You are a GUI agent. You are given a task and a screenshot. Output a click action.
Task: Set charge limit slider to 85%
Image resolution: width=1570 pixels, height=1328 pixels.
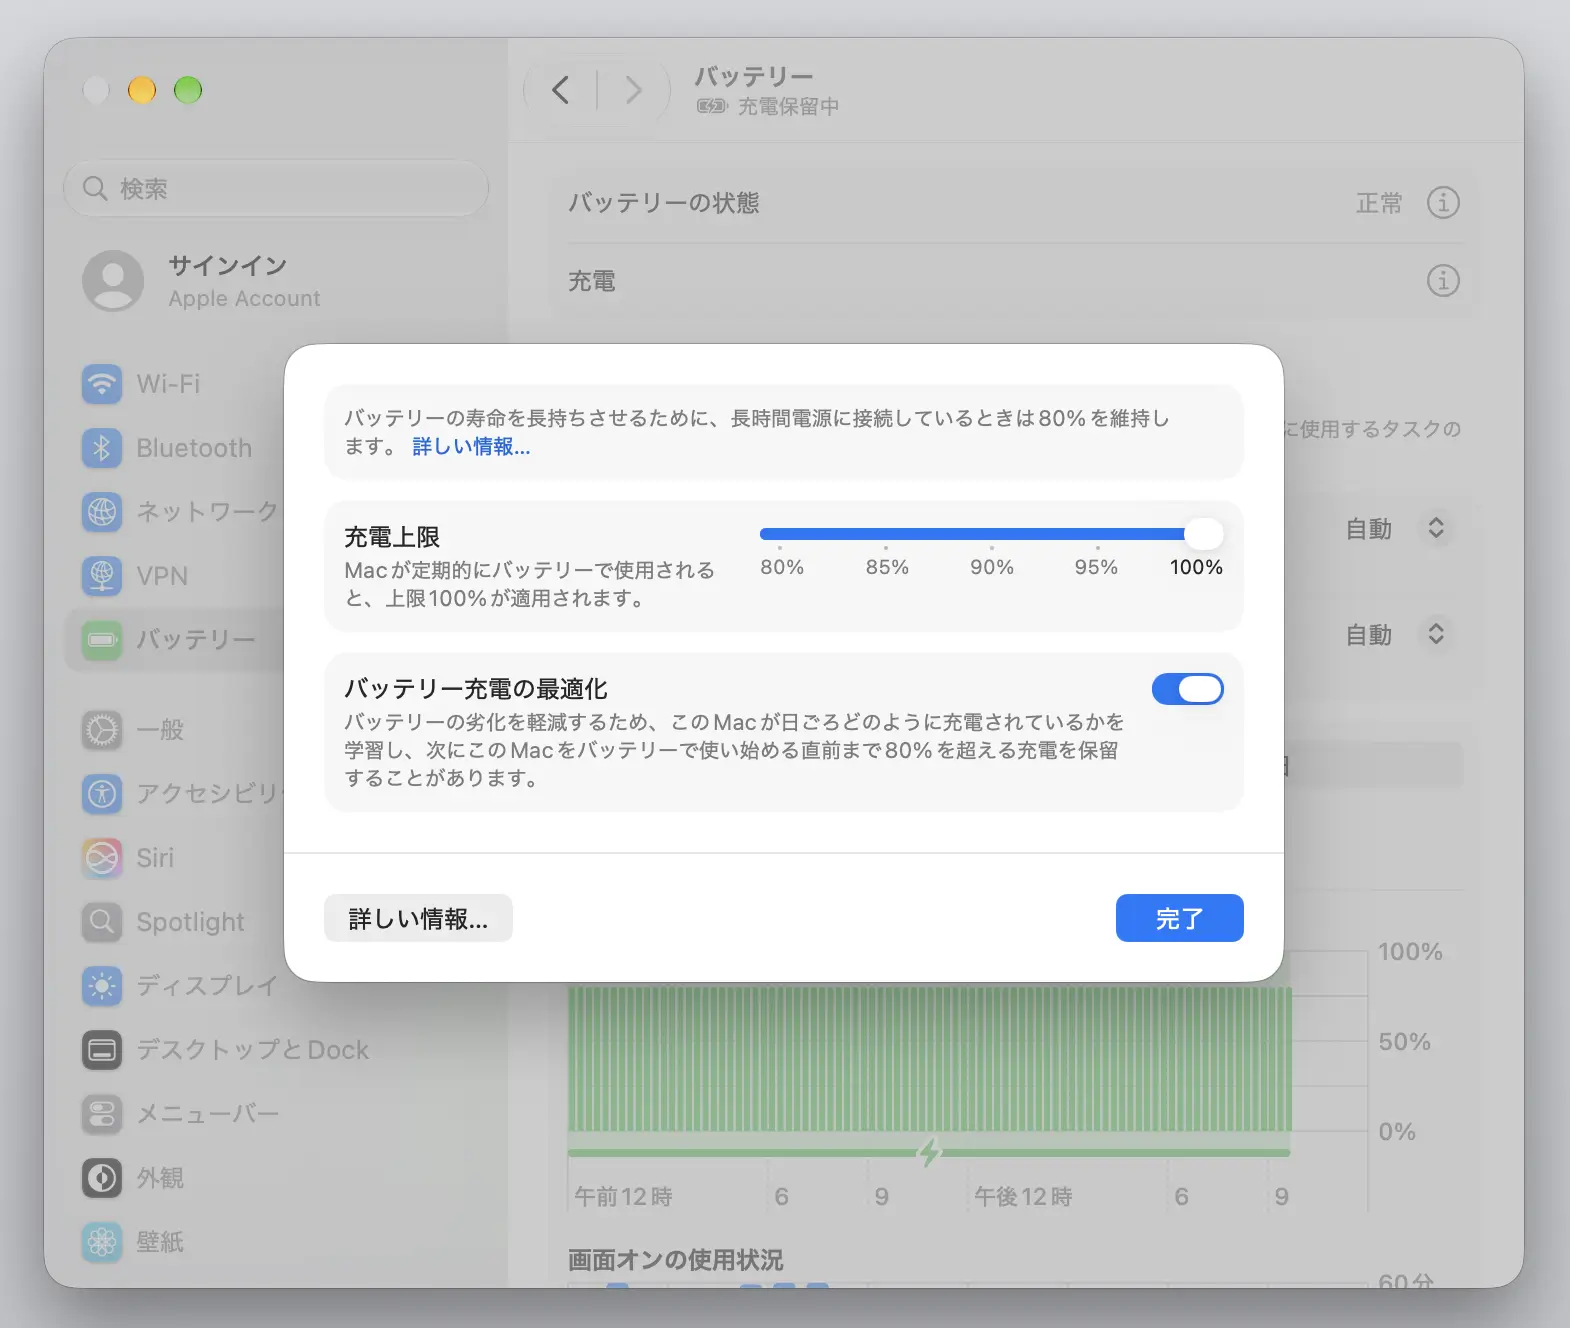(886, 535)
